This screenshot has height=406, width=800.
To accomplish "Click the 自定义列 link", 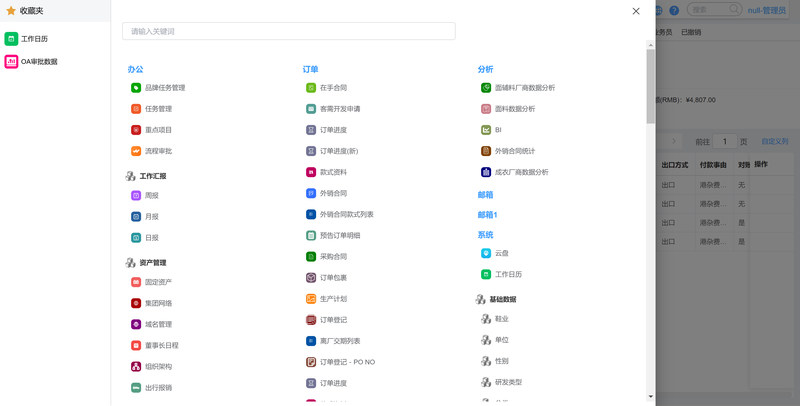I will pos(774,141).
